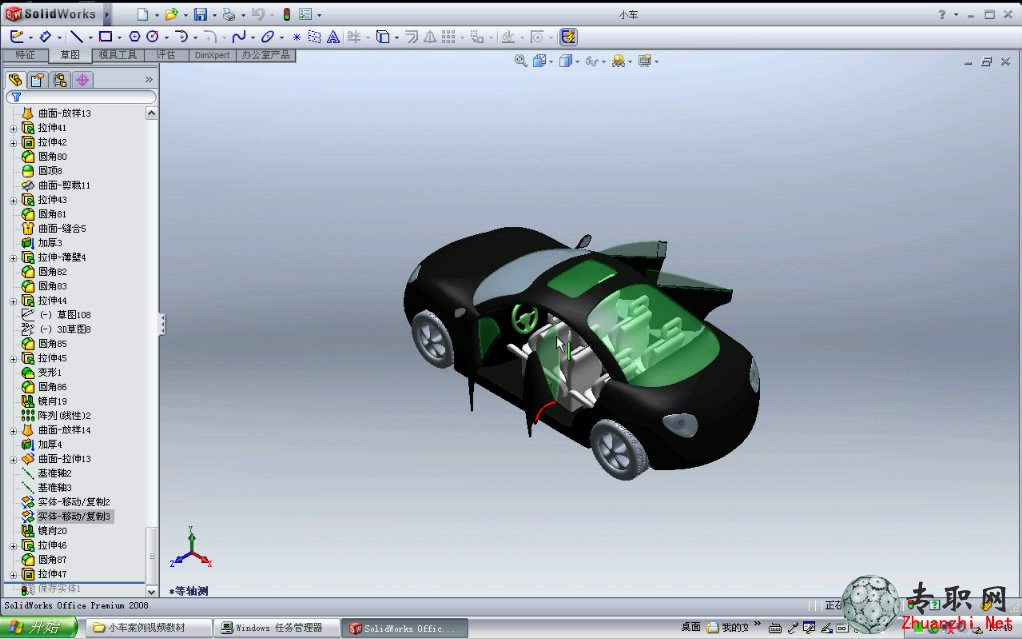Open the Rectangle tool dropdown arrow
Image resolution: width=1022 pixels, height=639 pixels.
119,38
